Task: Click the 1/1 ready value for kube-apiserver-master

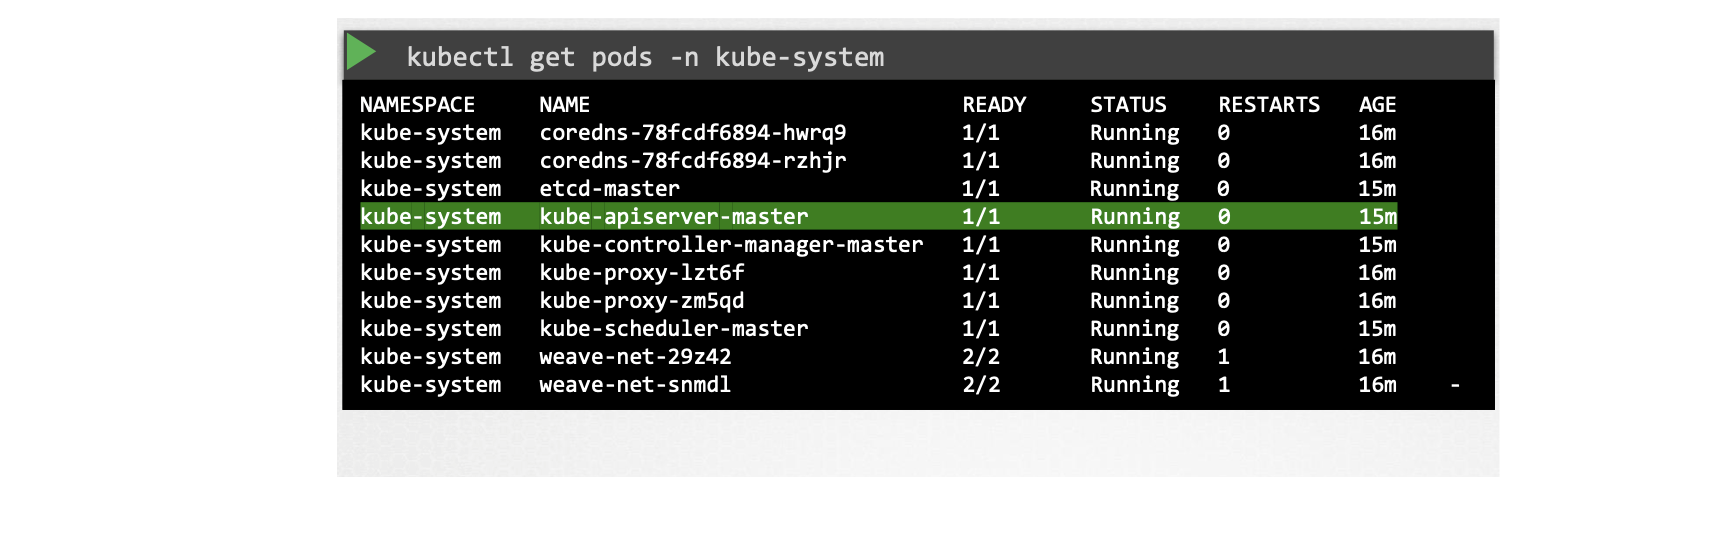Action: (981, 217)
